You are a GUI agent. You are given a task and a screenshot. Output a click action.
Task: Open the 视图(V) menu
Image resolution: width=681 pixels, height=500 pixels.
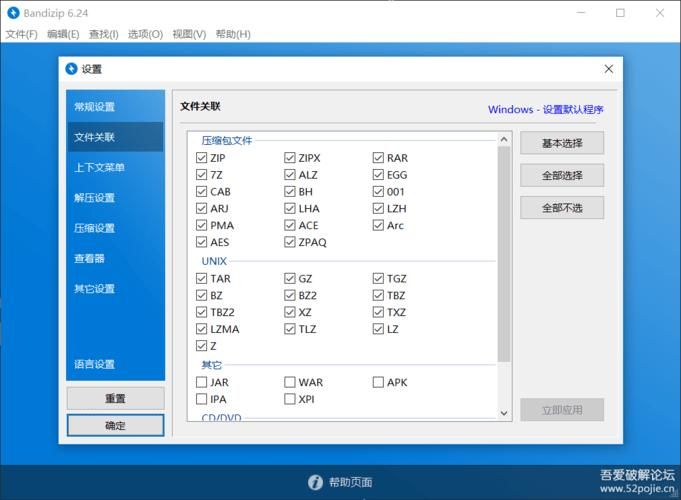(x=189, y=34)
